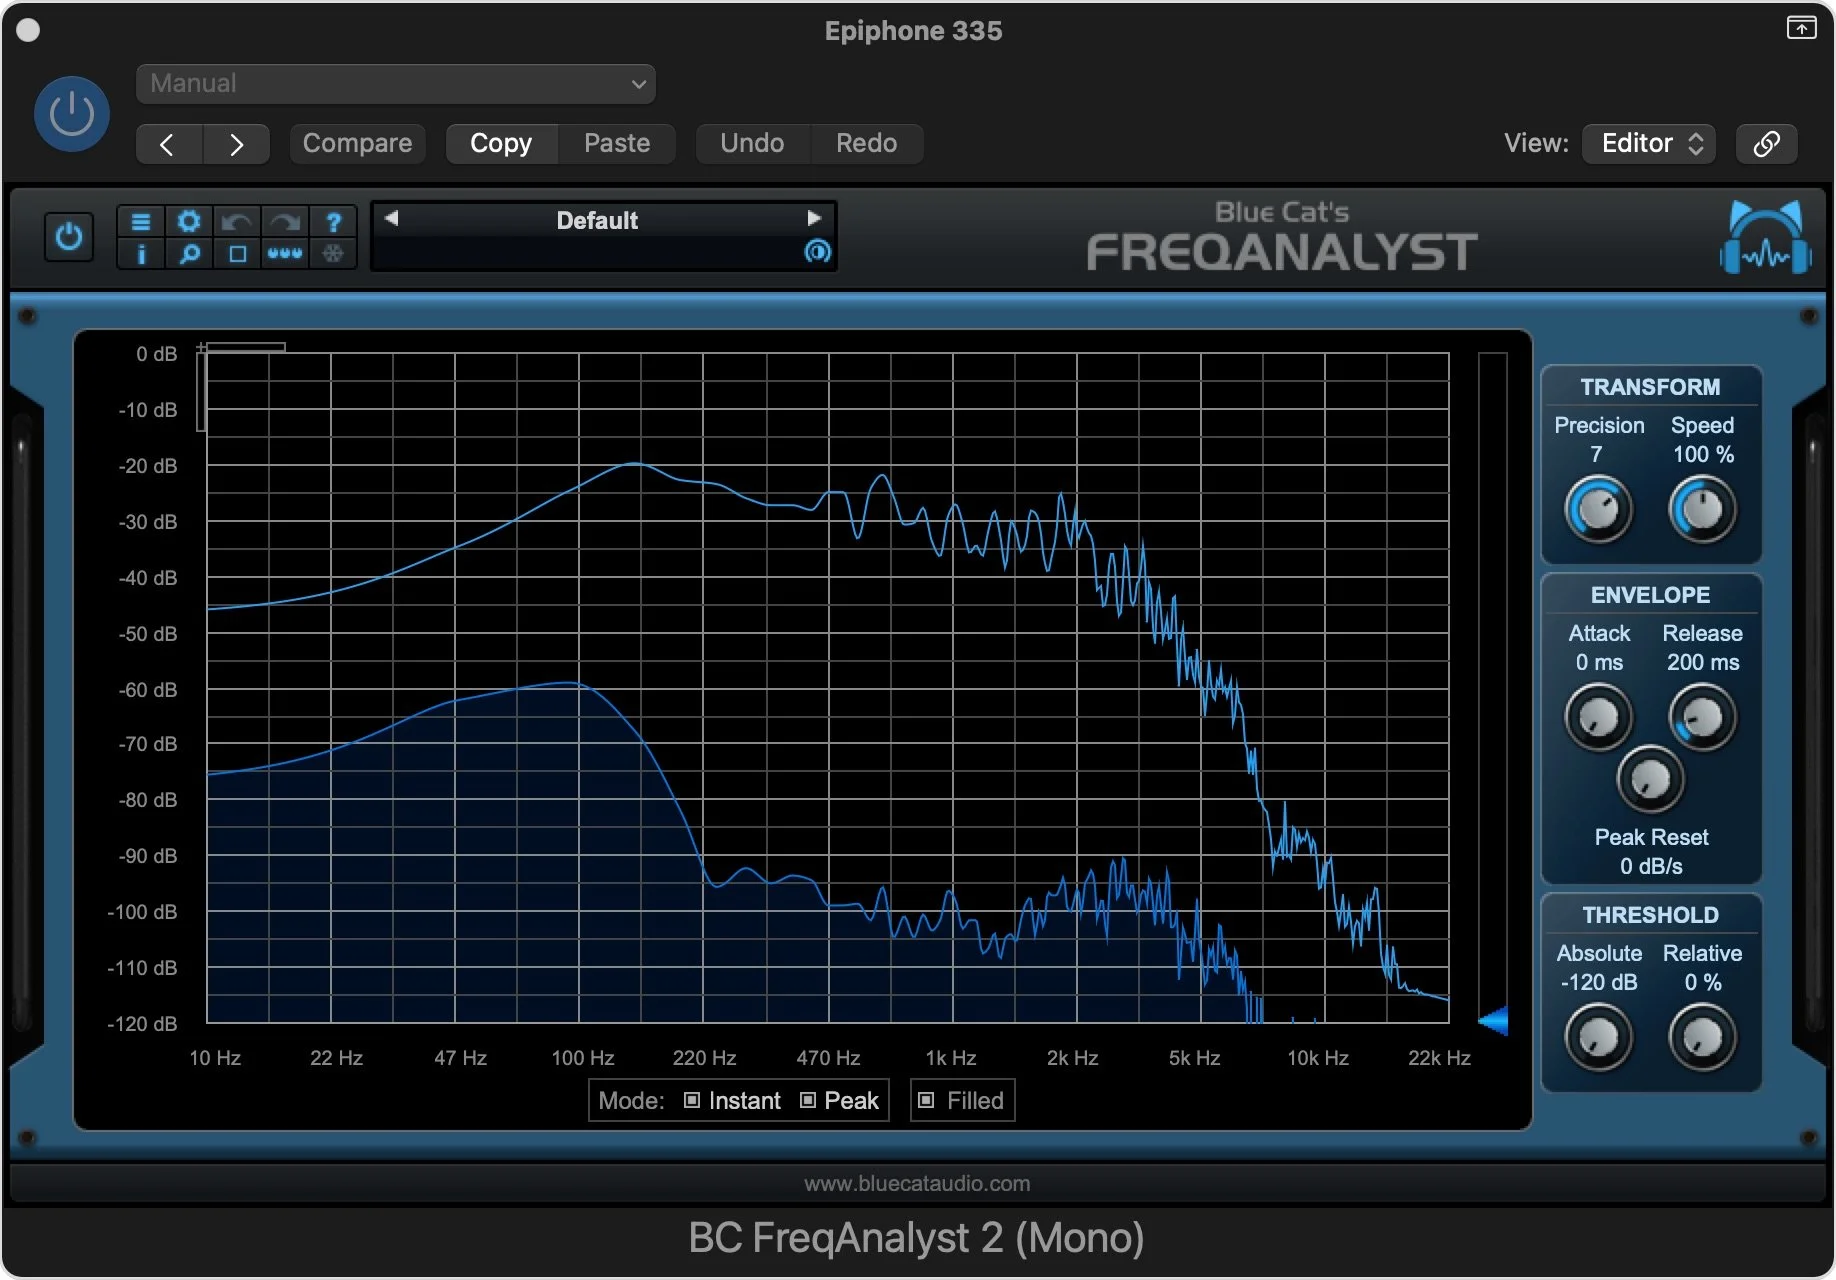Click the Relative threshold knob
Image resolution: width=1836 pixels, height=1280 pixels.
(x=1702, y=1037)
